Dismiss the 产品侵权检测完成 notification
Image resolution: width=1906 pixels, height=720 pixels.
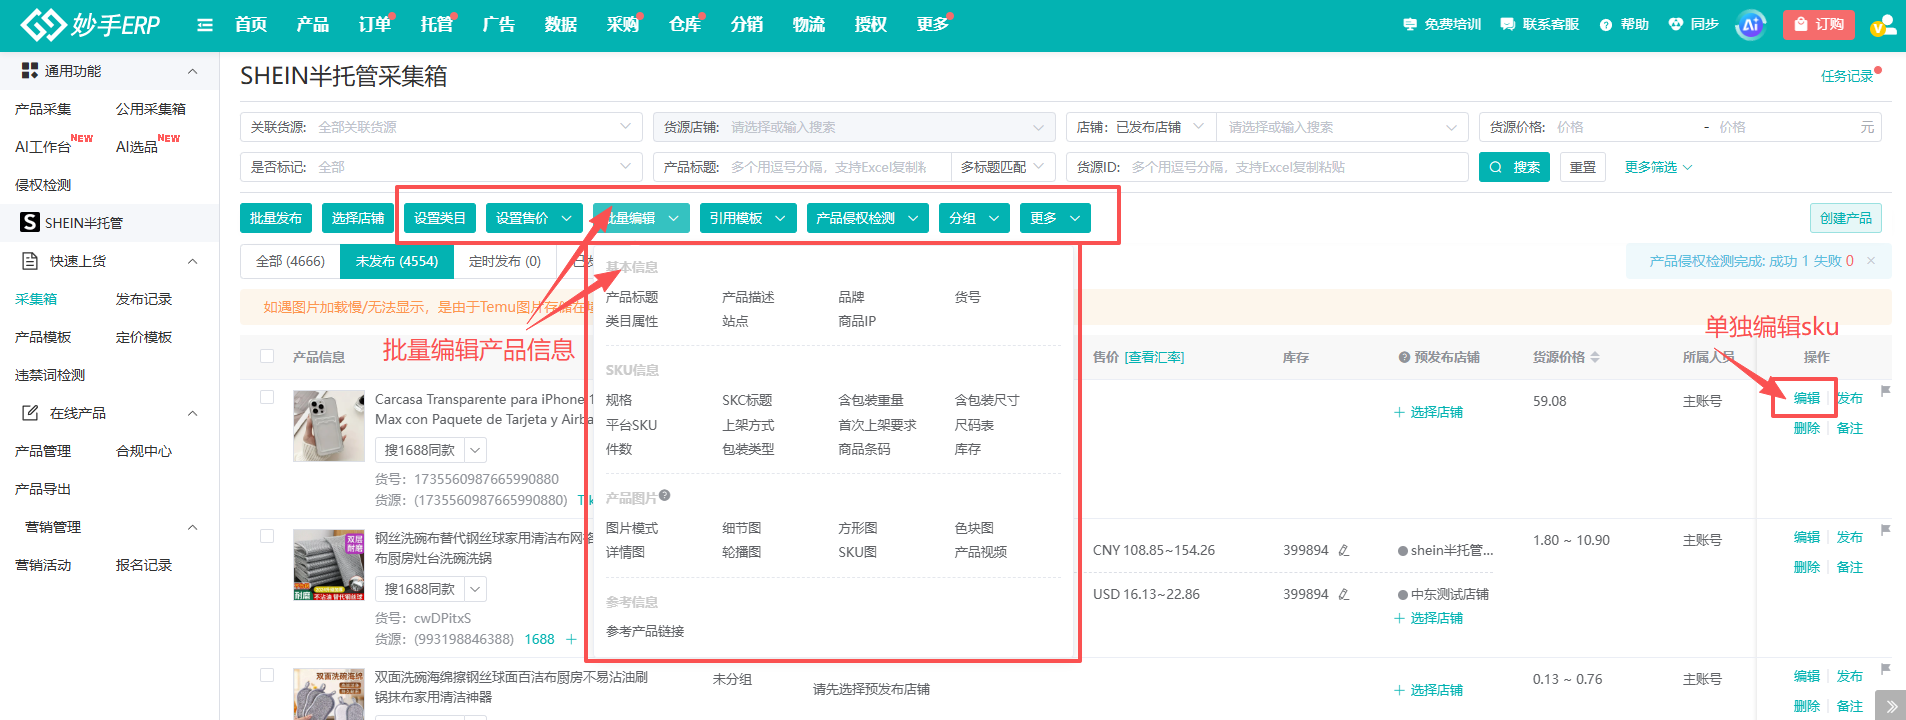click(1871, 261)
